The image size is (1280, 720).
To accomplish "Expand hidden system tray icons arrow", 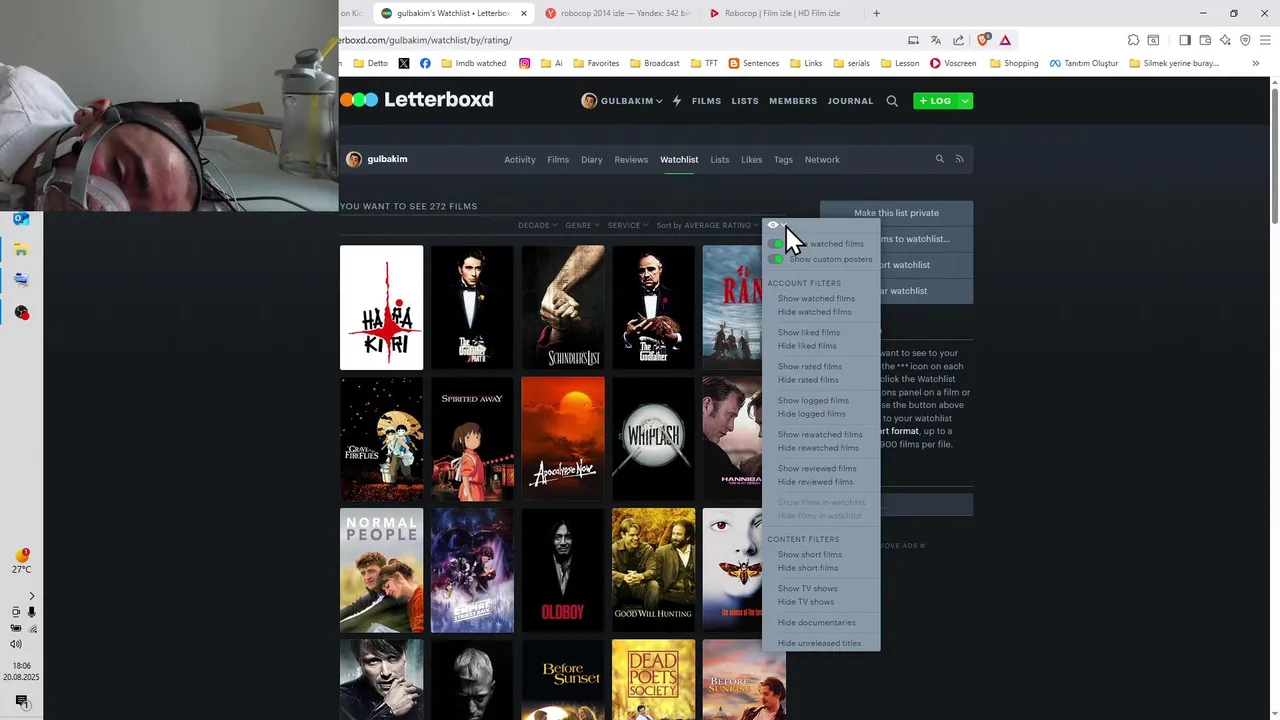I will [31, 596].
